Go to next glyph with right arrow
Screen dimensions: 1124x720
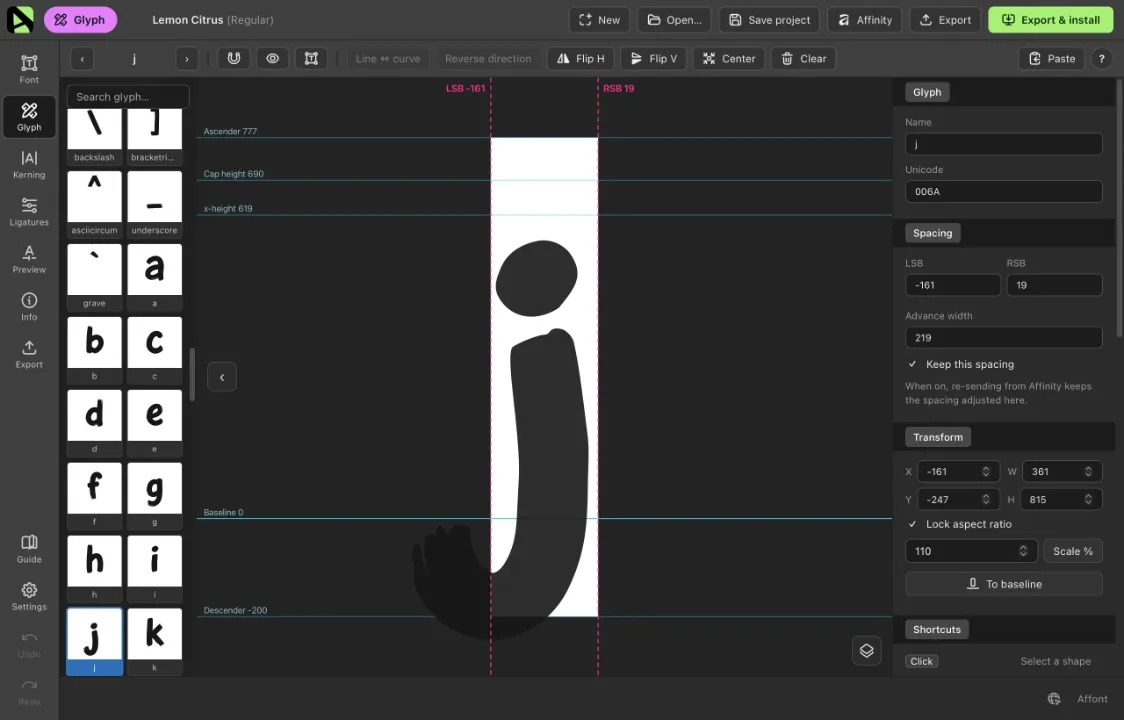click(186, 59)
